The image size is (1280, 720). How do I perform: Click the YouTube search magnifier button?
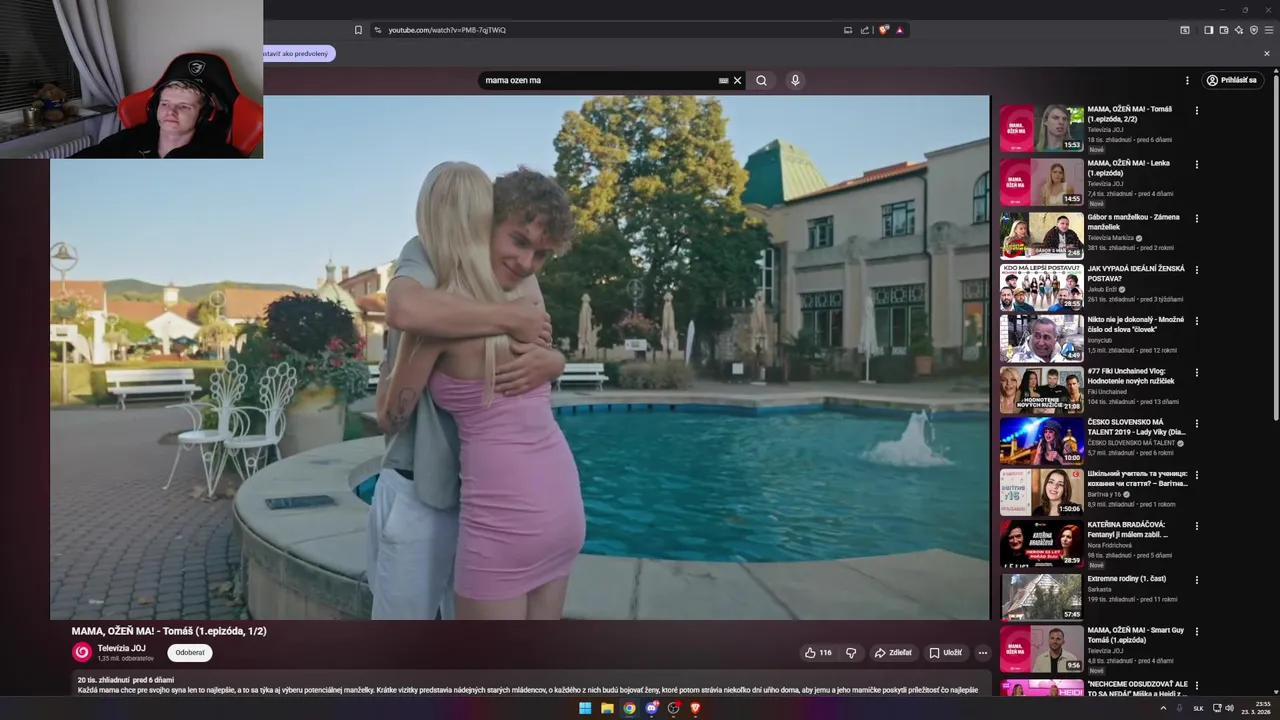(x=761, y=80)
